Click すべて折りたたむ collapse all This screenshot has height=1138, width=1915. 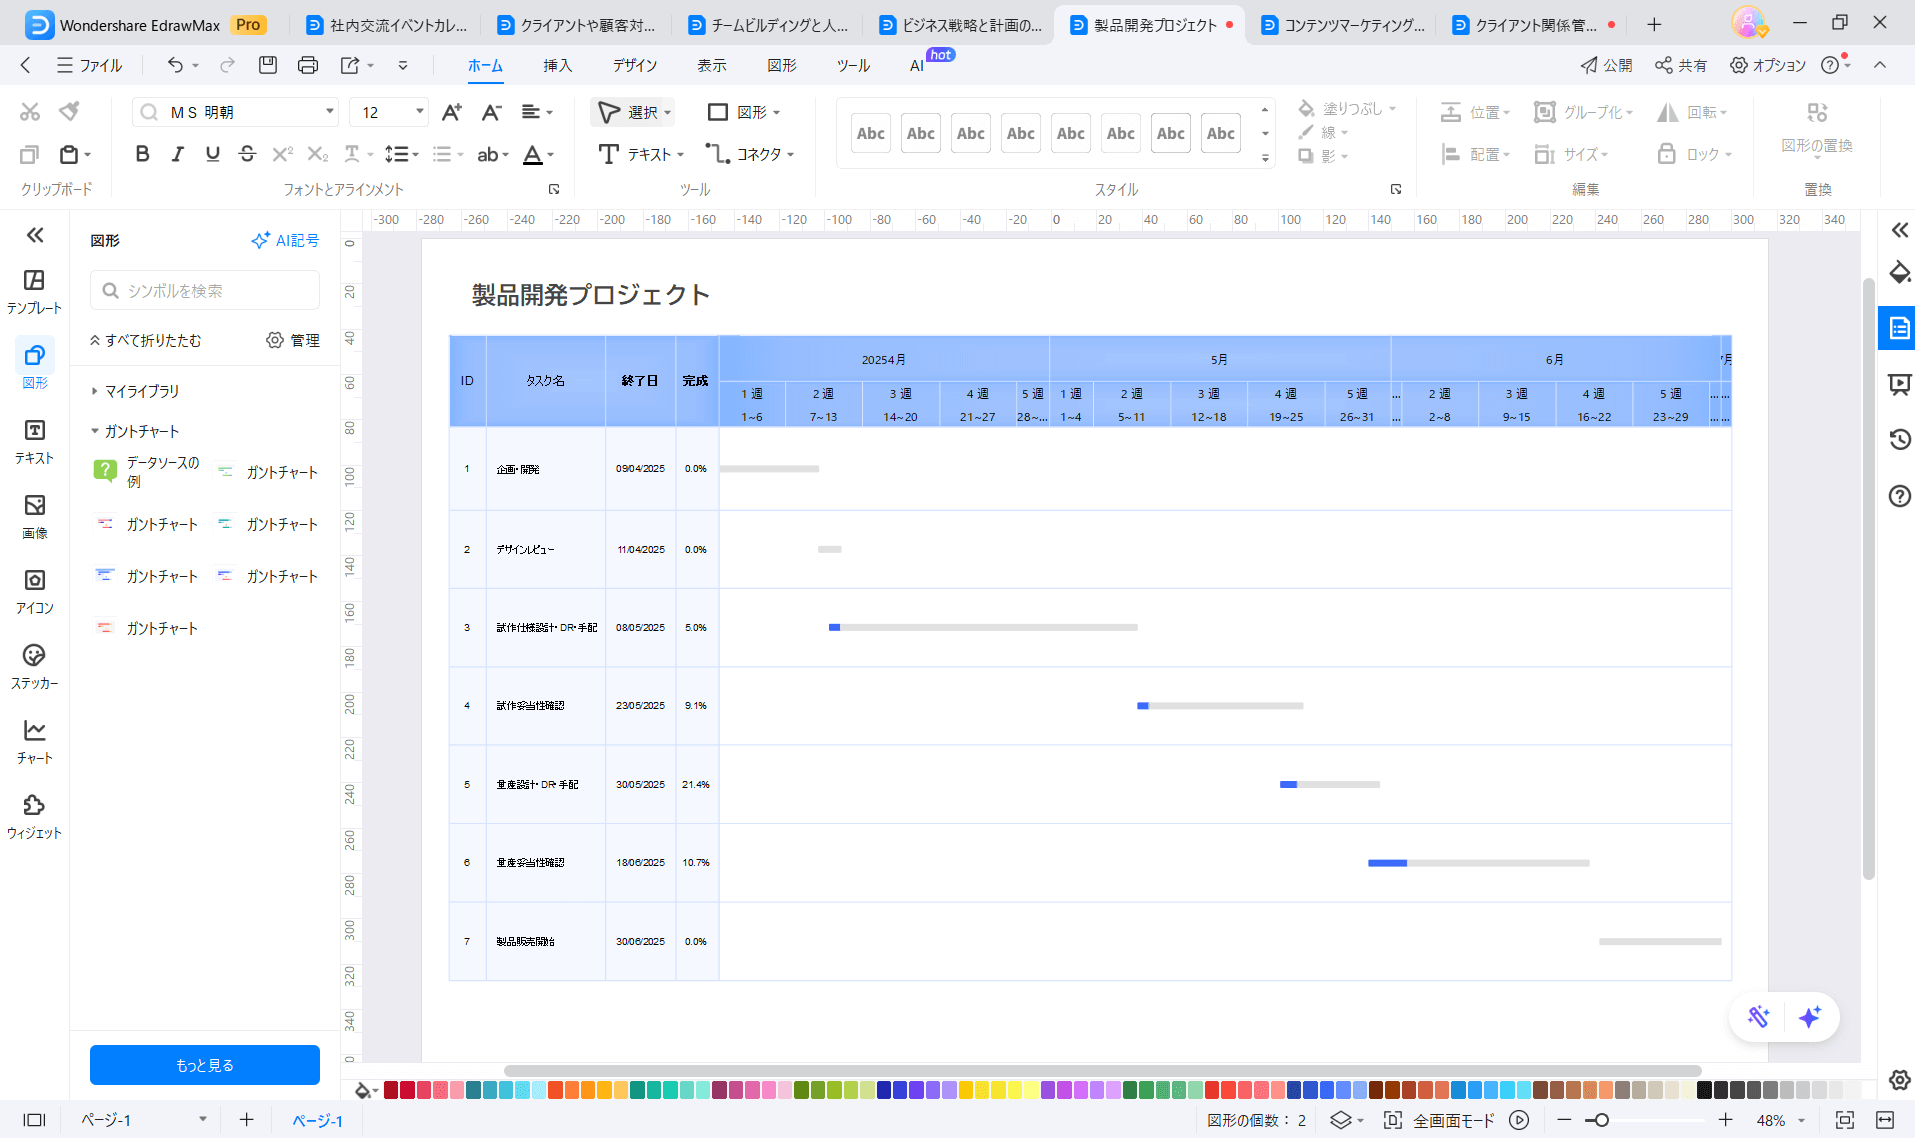pyautogui.click(x=145, y=340)
